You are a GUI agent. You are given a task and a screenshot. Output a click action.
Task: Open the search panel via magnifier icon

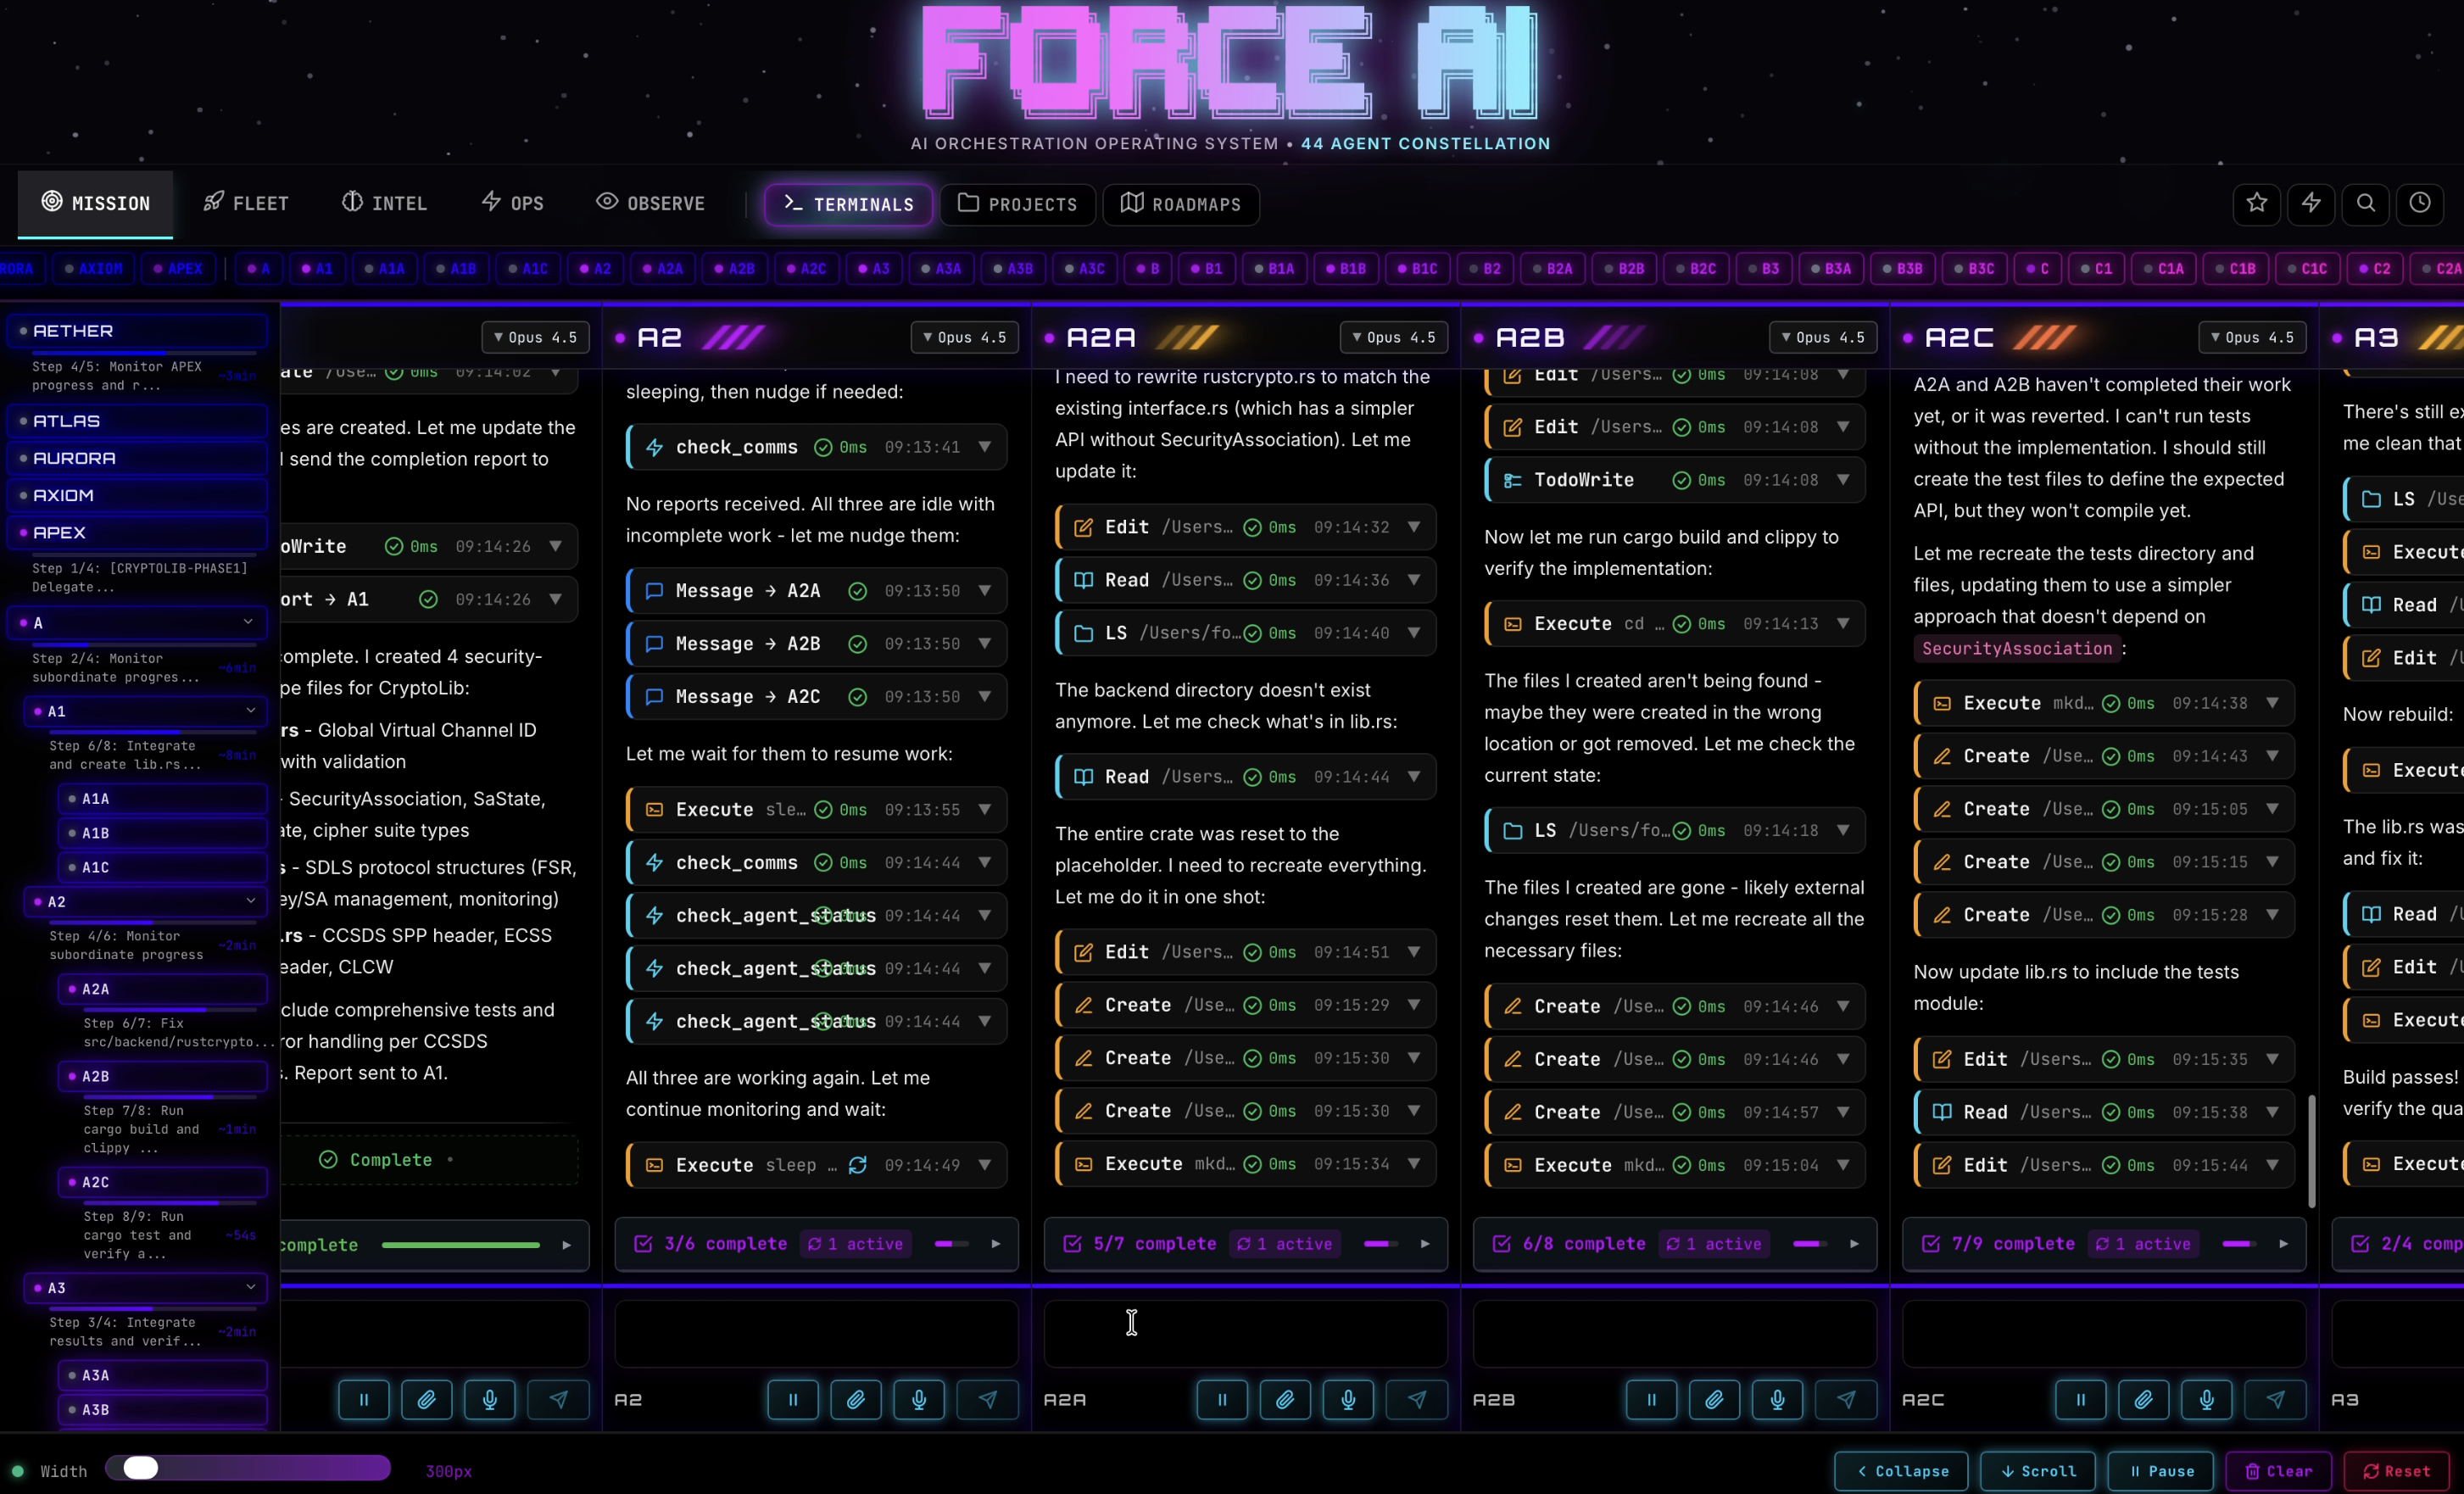coord(2366,204)
